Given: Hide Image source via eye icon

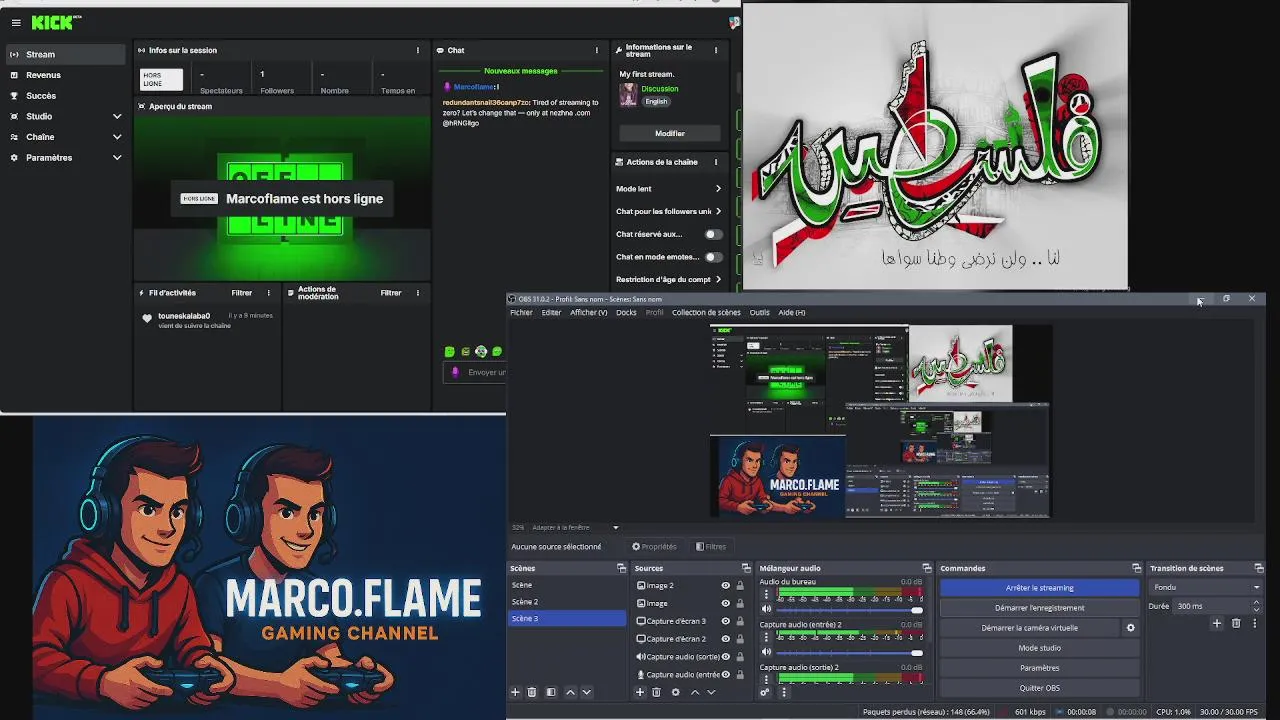Looking at the screenshot, I should [x=726, y=603].
